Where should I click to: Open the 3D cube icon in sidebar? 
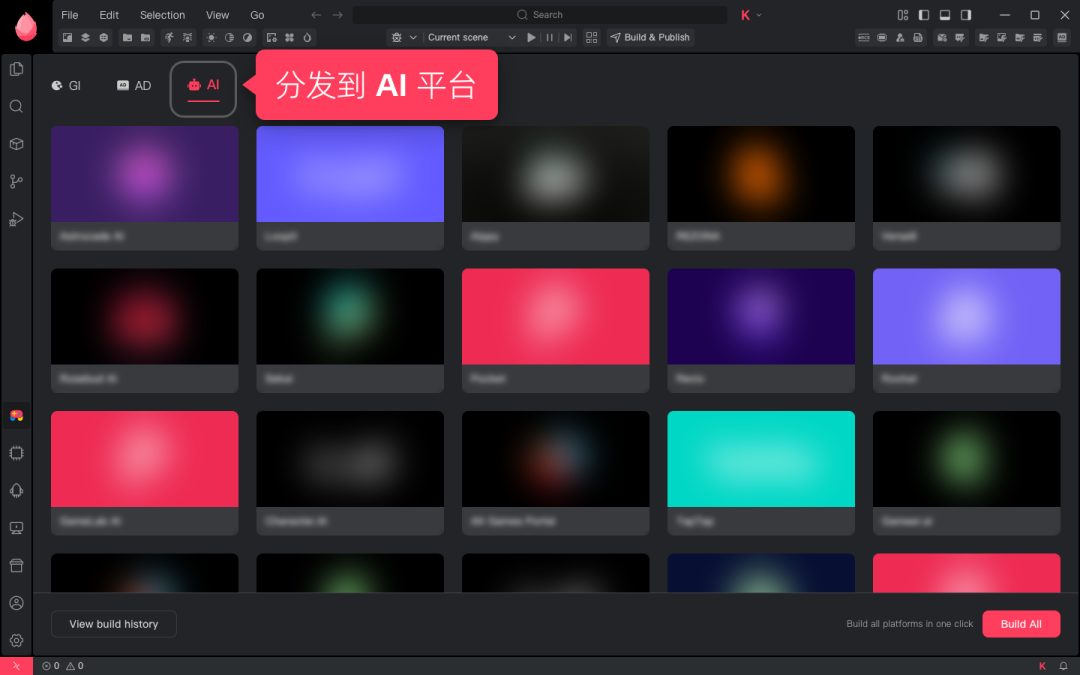[x=17, y=144]
